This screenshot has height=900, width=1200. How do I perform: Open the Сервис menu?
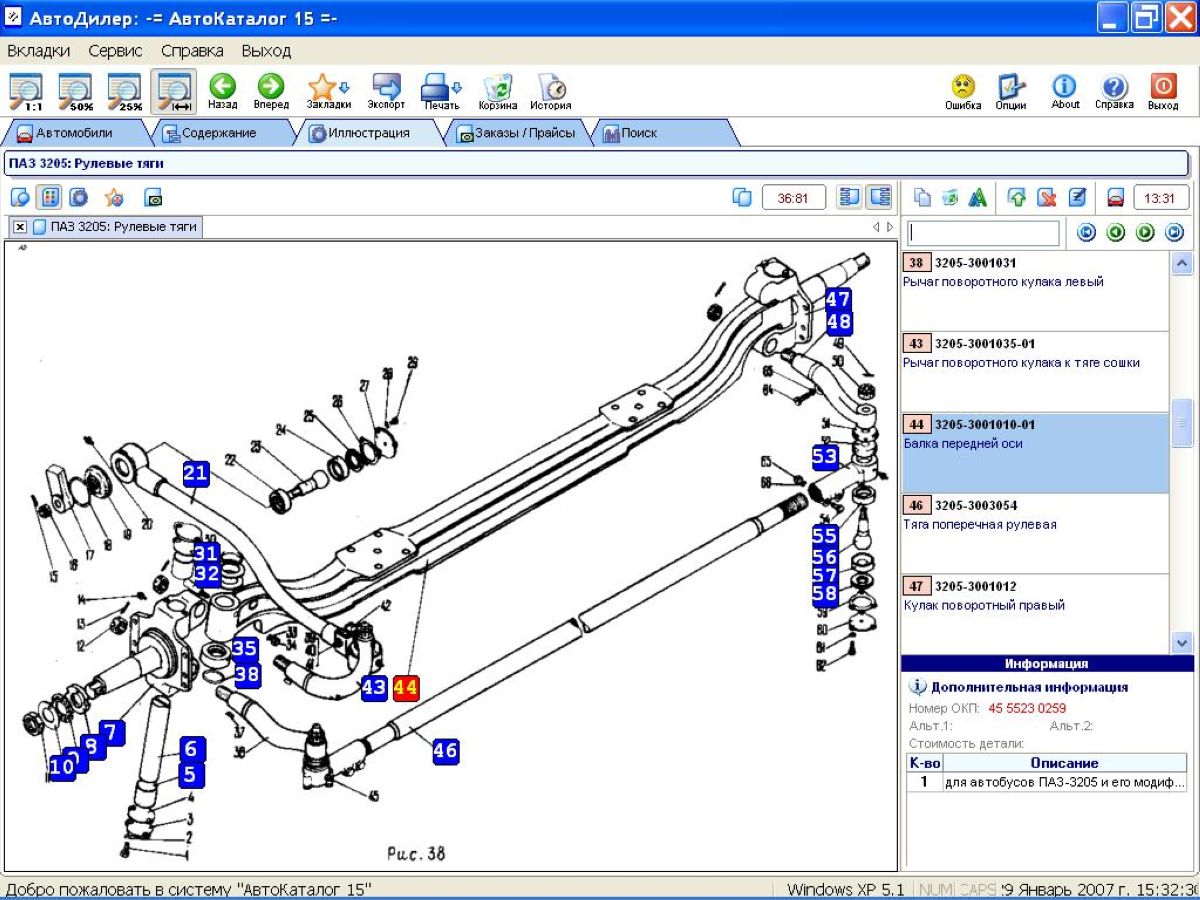[115, 50]
